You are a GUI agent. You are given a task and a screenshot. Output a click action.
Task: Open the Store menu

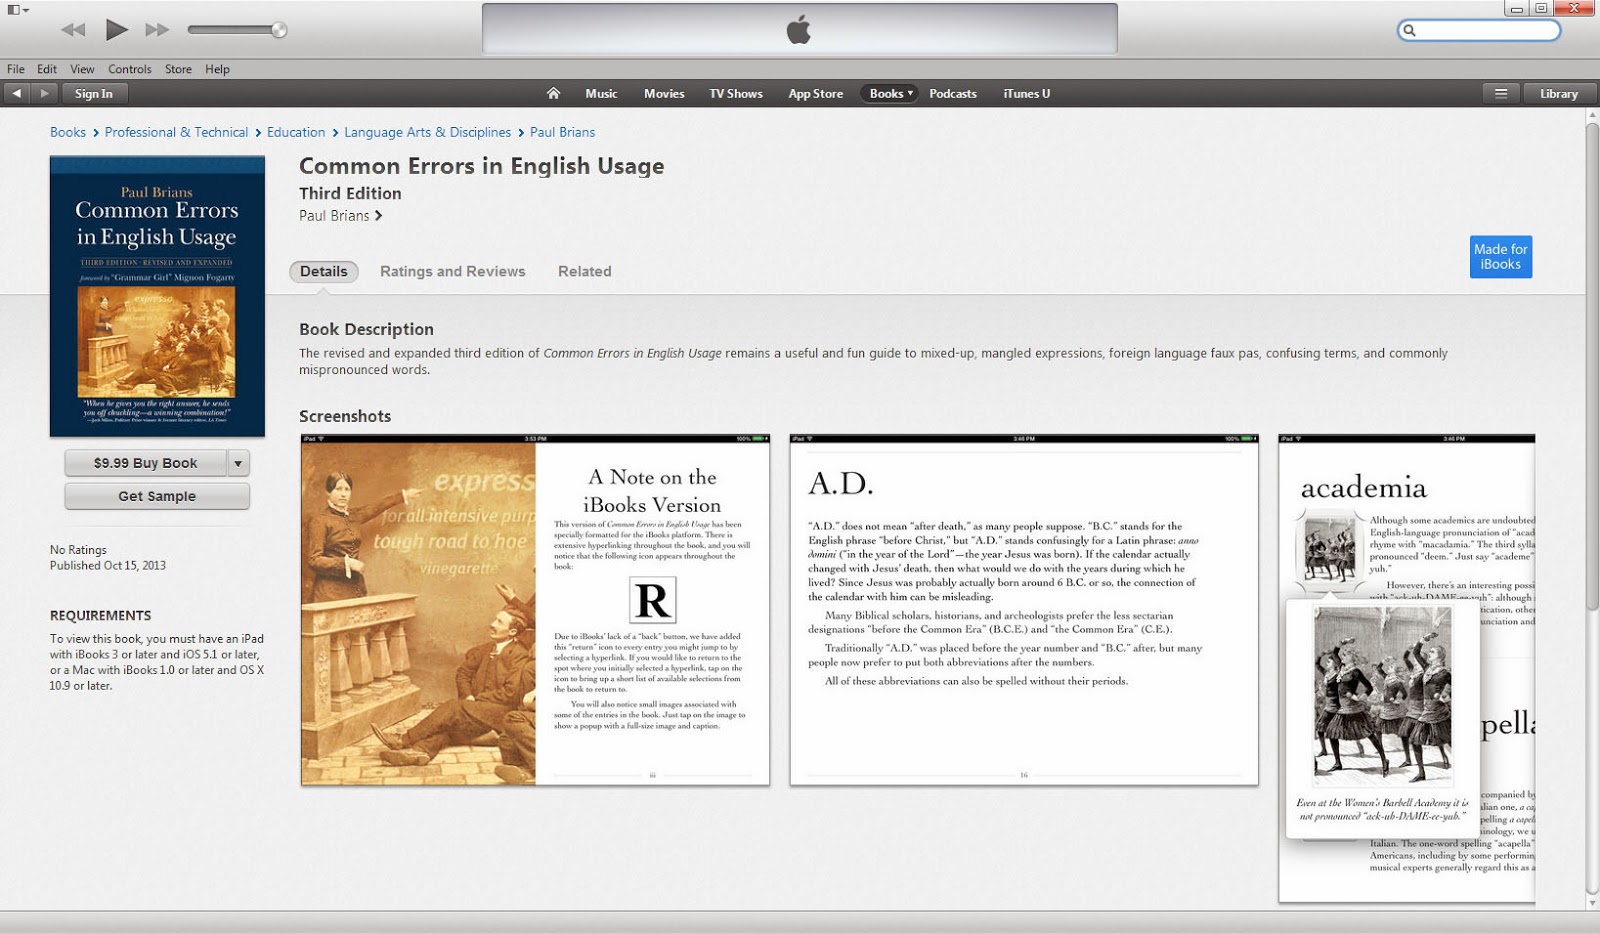click(x=178, y=69)
